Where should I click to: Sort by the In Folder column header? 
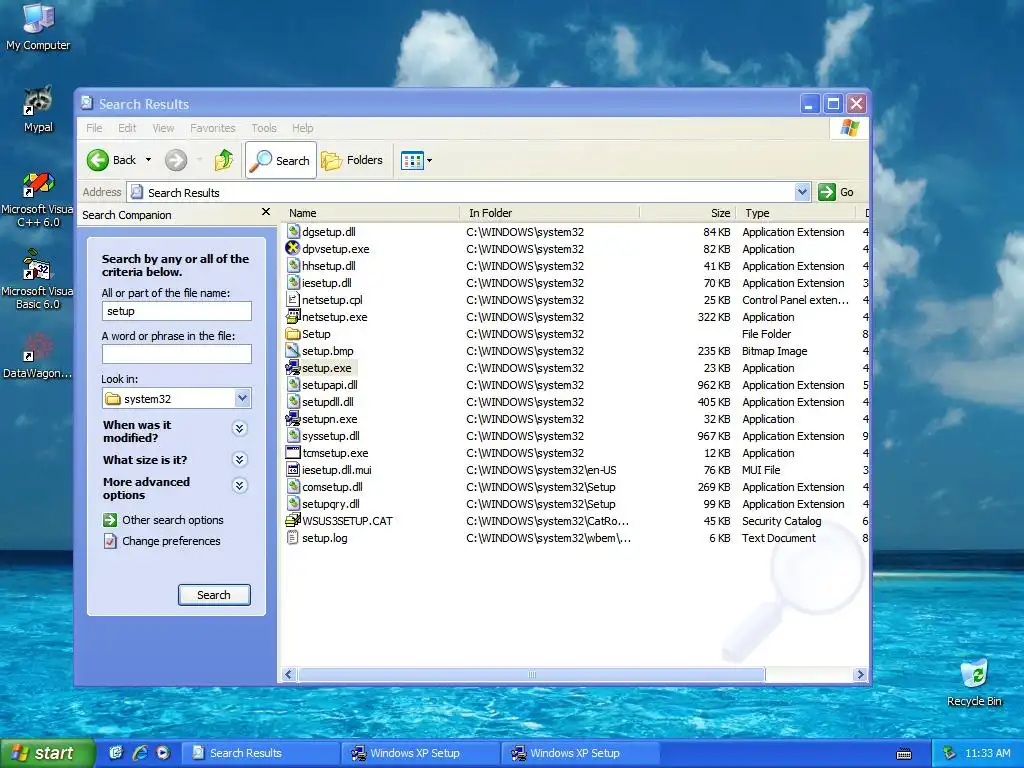[551, 213]
